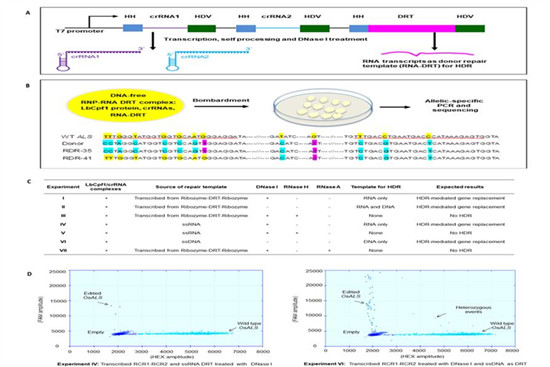
Task: Click Edited OsALS label in left plot
Action: tap(92, 295)
